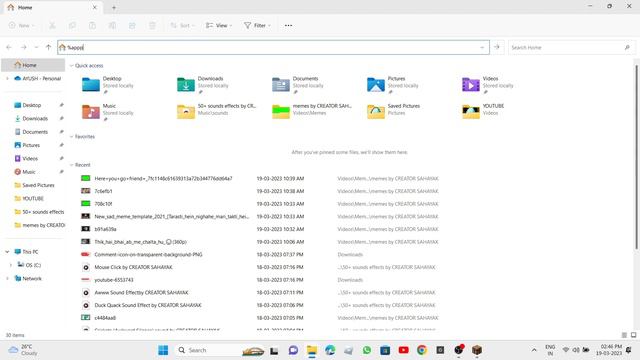Expand AYUSH - Personal in sidebar
The width and height of the screenshot is (640, 360).
[x=7, y=78]
